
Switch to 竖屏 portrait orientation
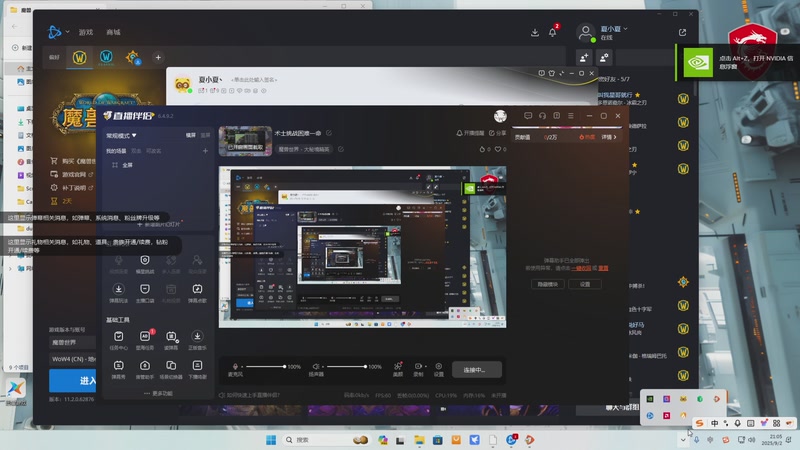205,135
